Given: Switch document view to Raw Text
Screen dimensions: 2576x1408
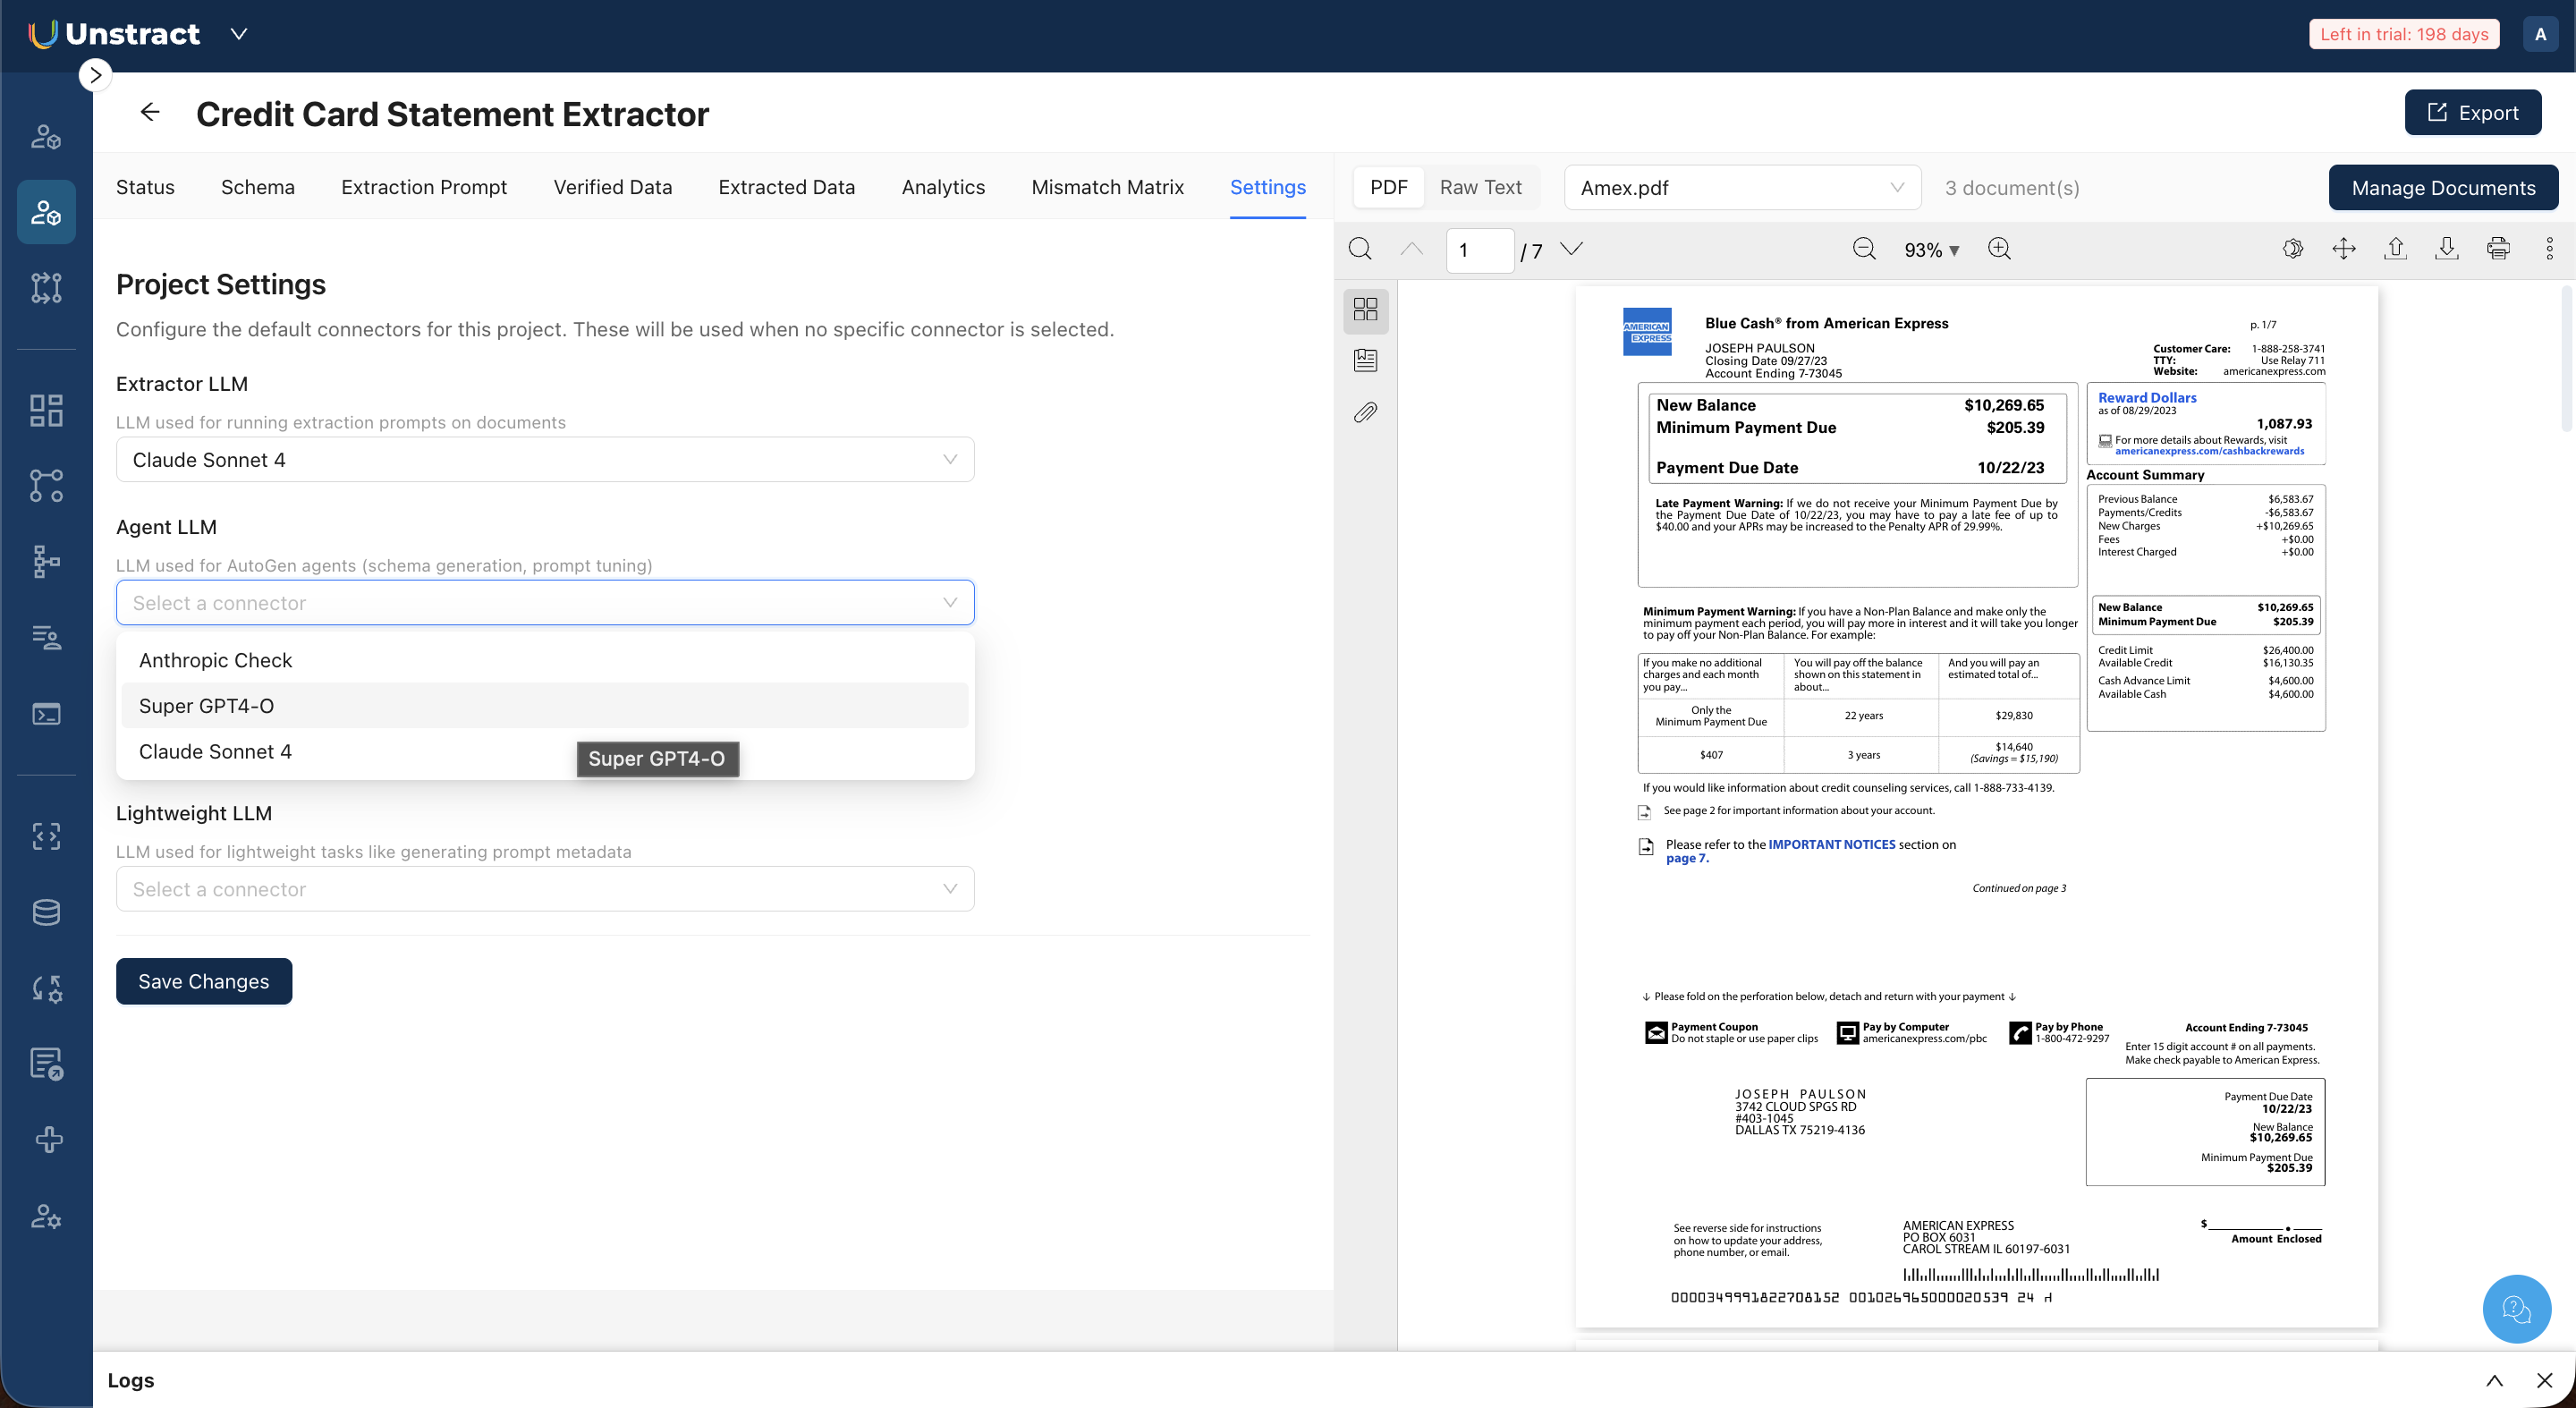Looking at the screenshot, I should click(1480, 188).
